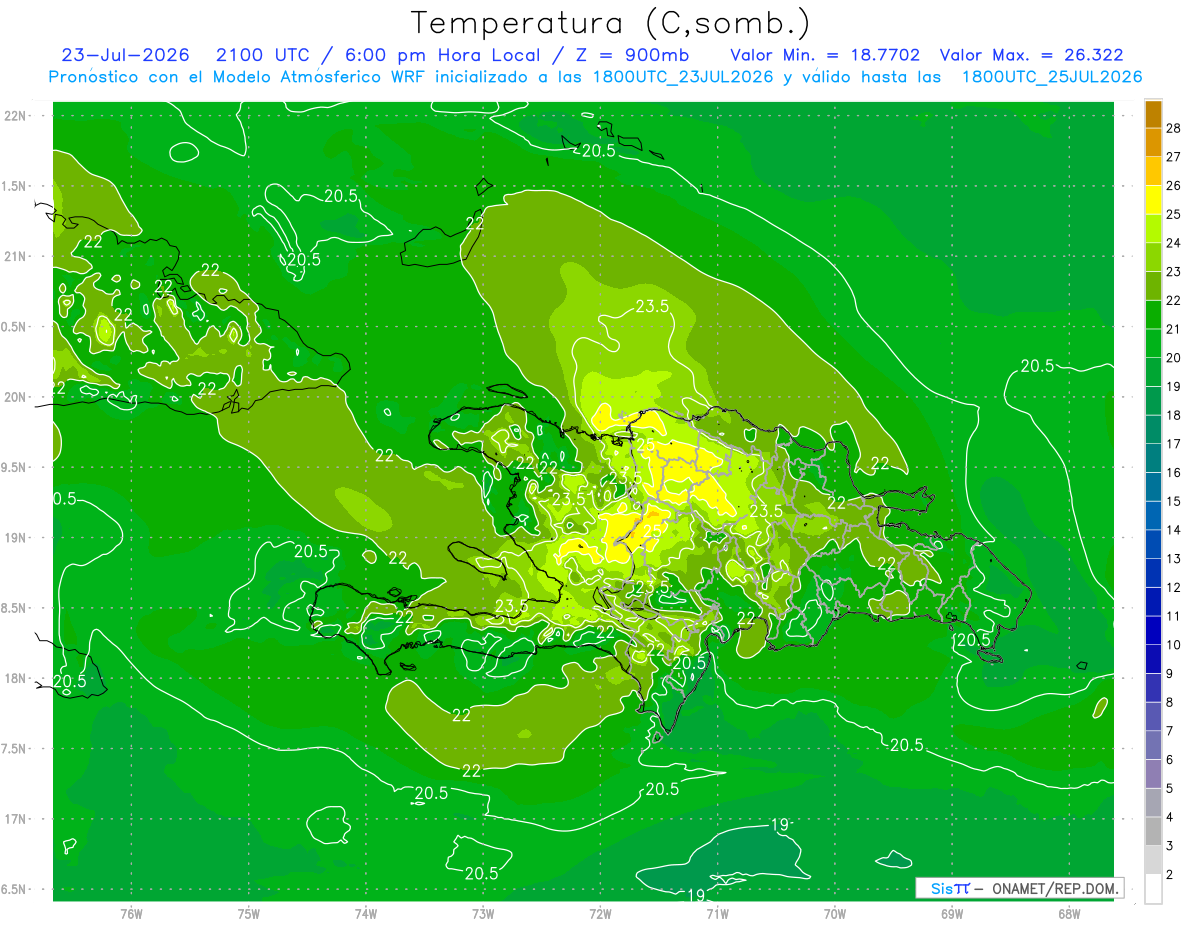
Task: Click the 69W longitude axis label
Action: click(x=952, y=913)
